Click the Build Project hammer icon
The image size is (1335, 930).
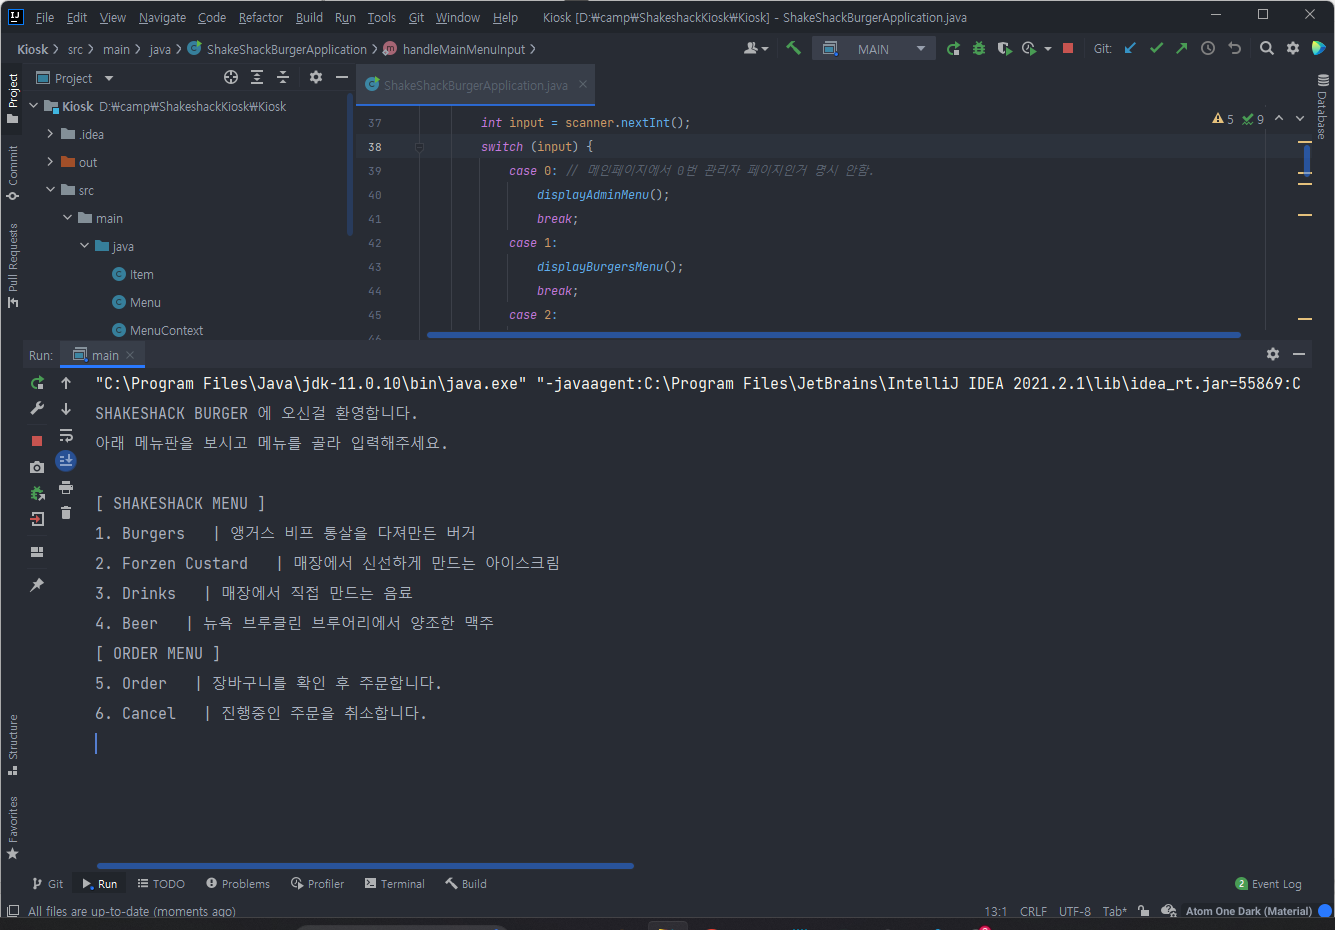click(x=794, y=48)
